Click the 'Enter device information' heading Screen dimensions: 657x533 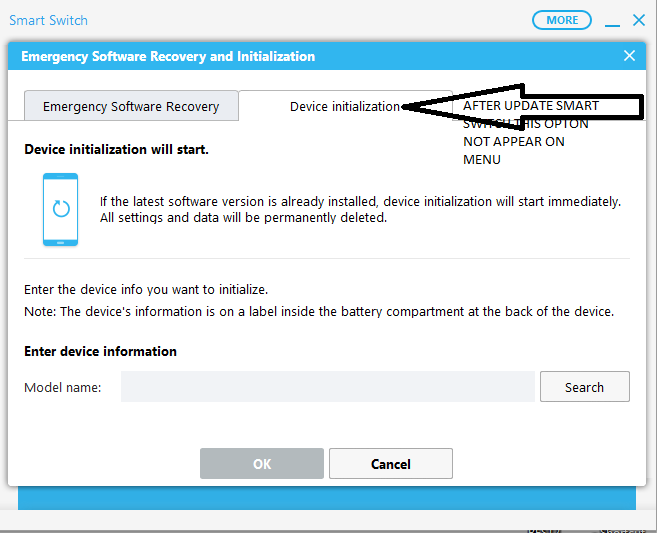pyautogui.click(x=101, y=351)
